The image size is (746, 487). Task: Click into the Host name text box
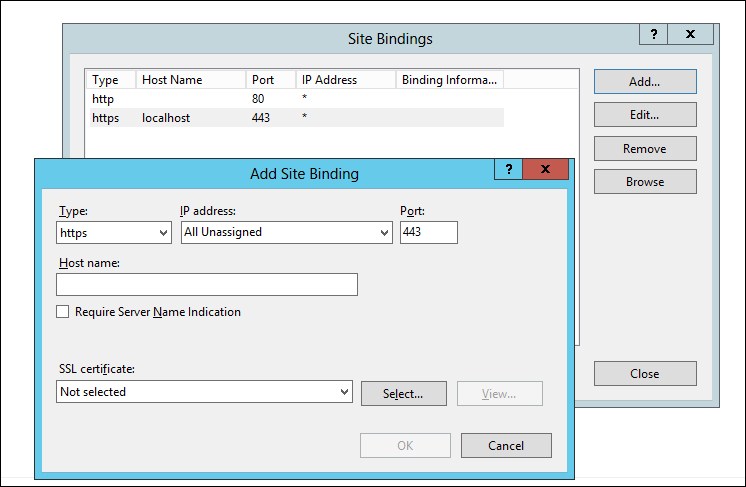click(x=207, y=284)
